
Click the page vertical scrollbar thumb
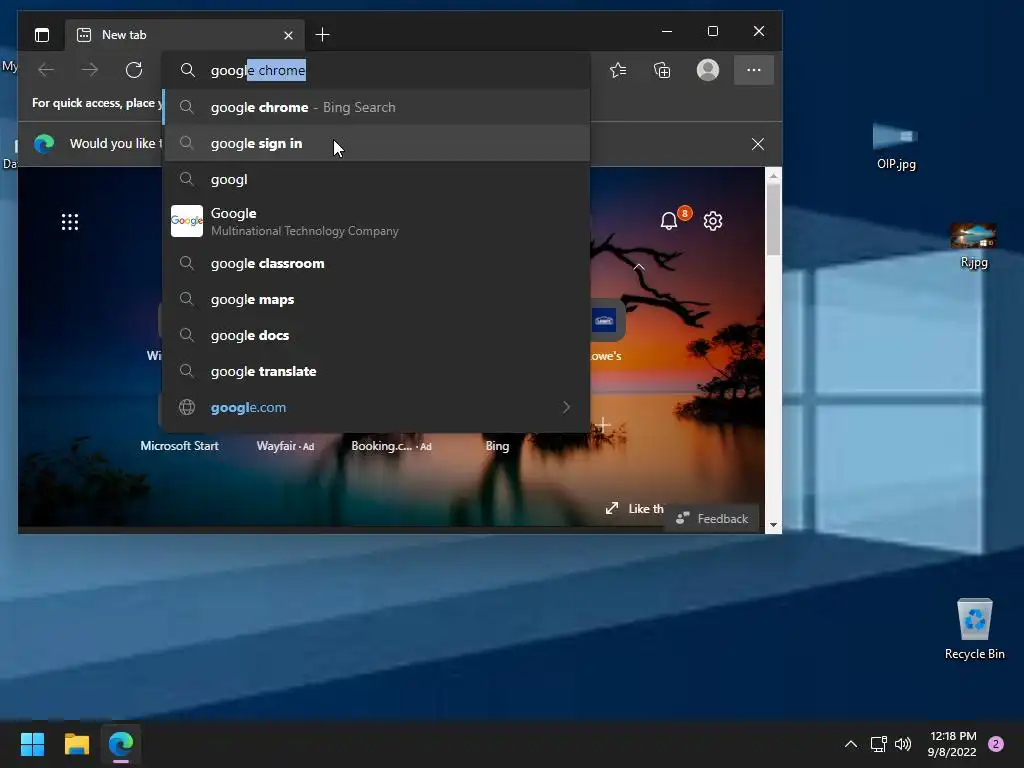pos(773,219)
